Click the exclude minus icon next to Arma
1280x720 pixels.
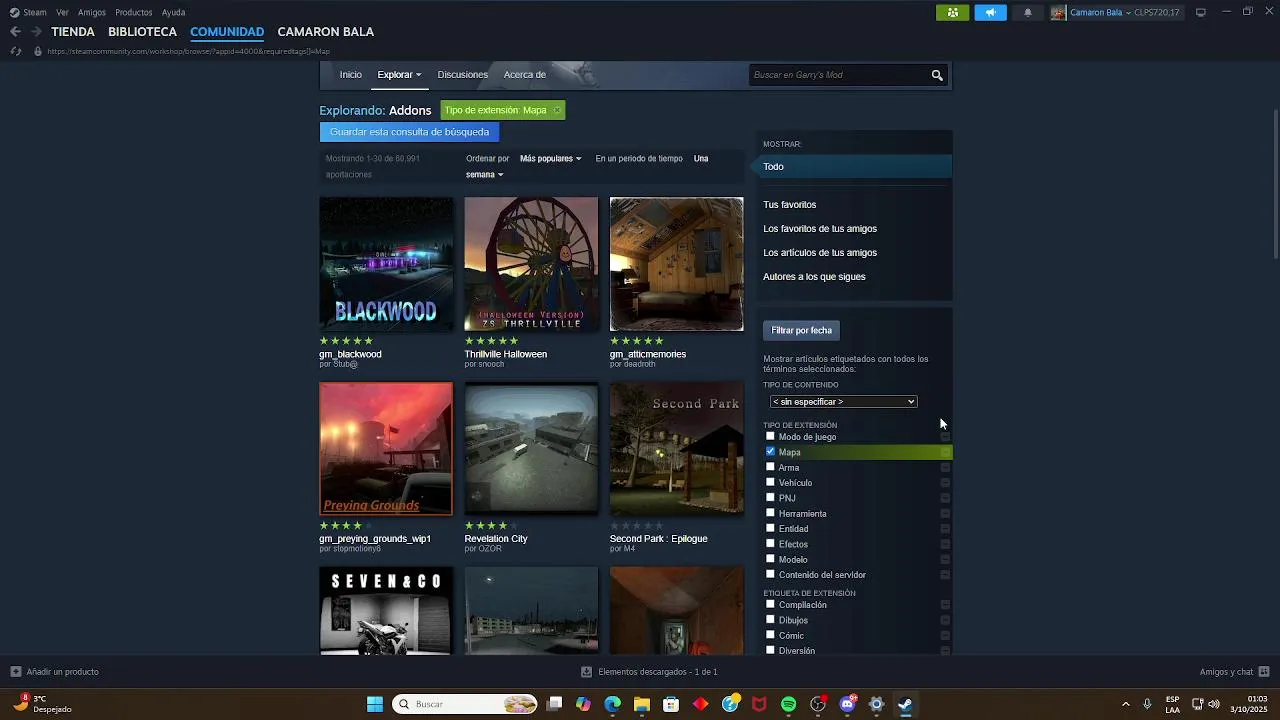coord(945,468)
